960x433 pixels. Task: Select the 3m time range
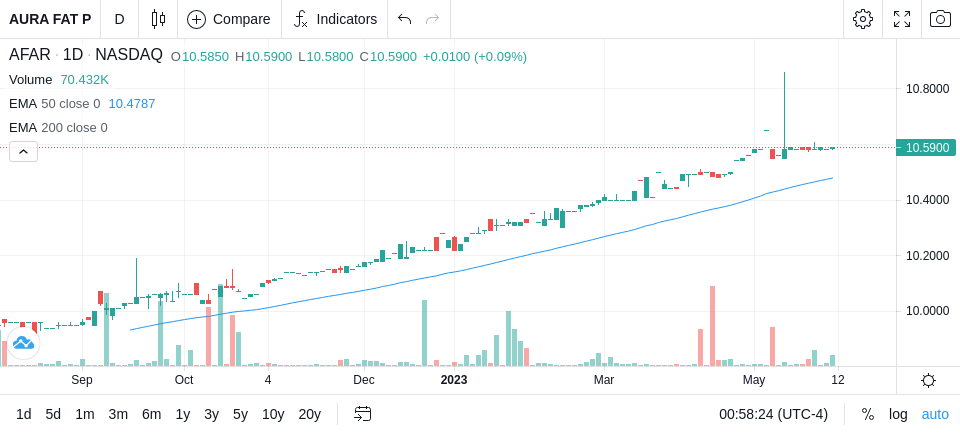(118, 415)
